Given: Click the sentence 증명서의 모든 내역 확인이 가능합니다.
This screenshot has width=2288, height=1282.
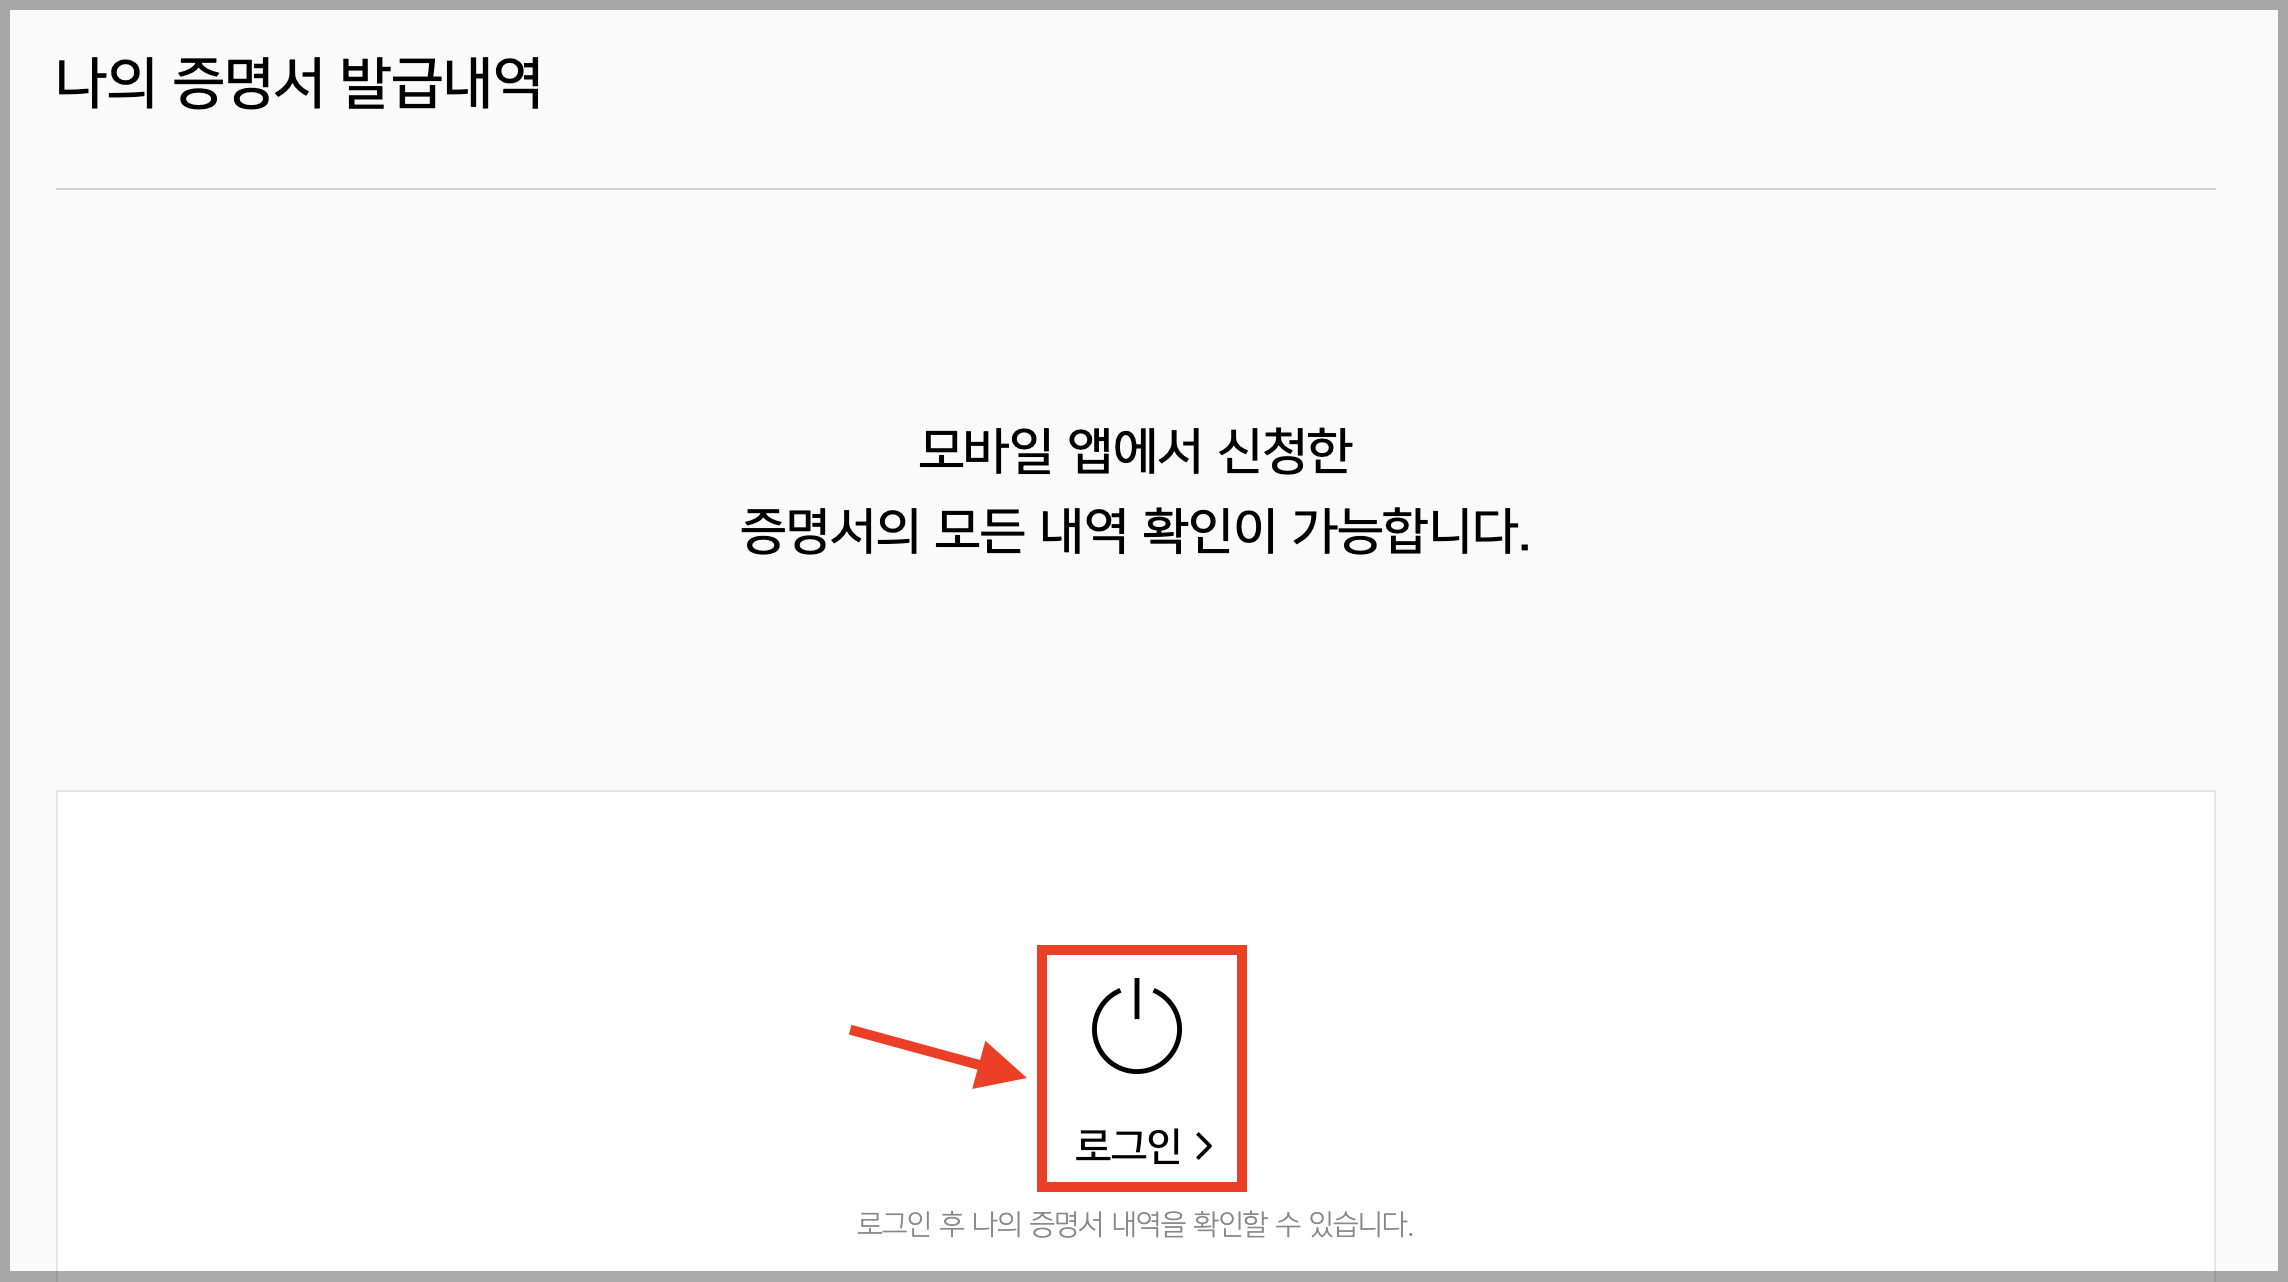Looking at the screenshot, I should point(1135,530).
